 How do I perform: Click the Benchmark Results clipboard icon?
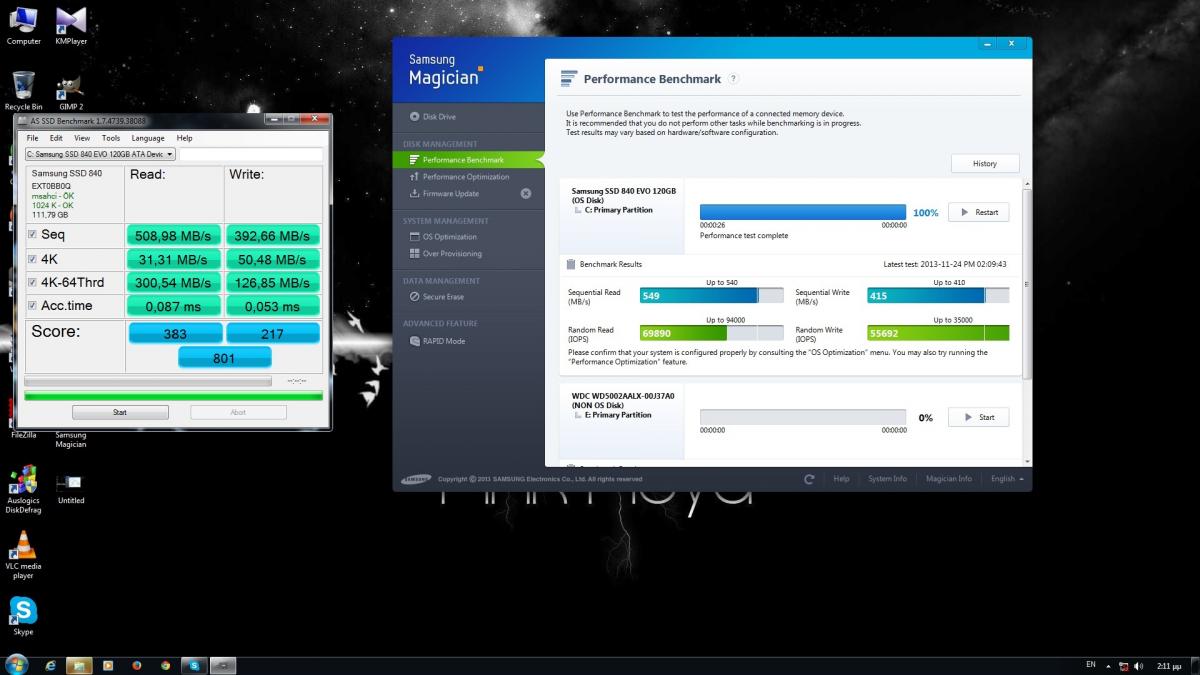pyautogui.click(x=571, y=264)
